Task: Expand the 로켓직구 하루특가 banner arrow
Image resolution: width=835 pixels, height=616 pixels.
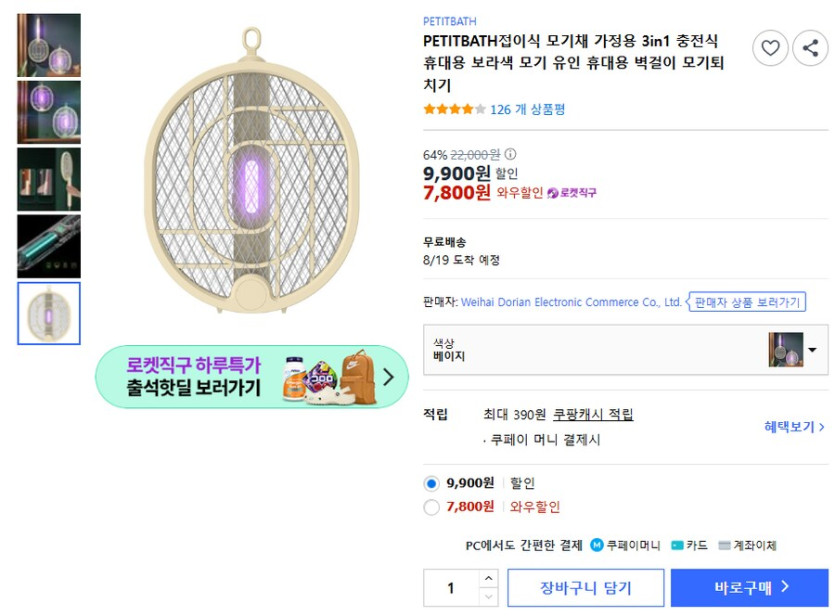Action: [390, 376]
